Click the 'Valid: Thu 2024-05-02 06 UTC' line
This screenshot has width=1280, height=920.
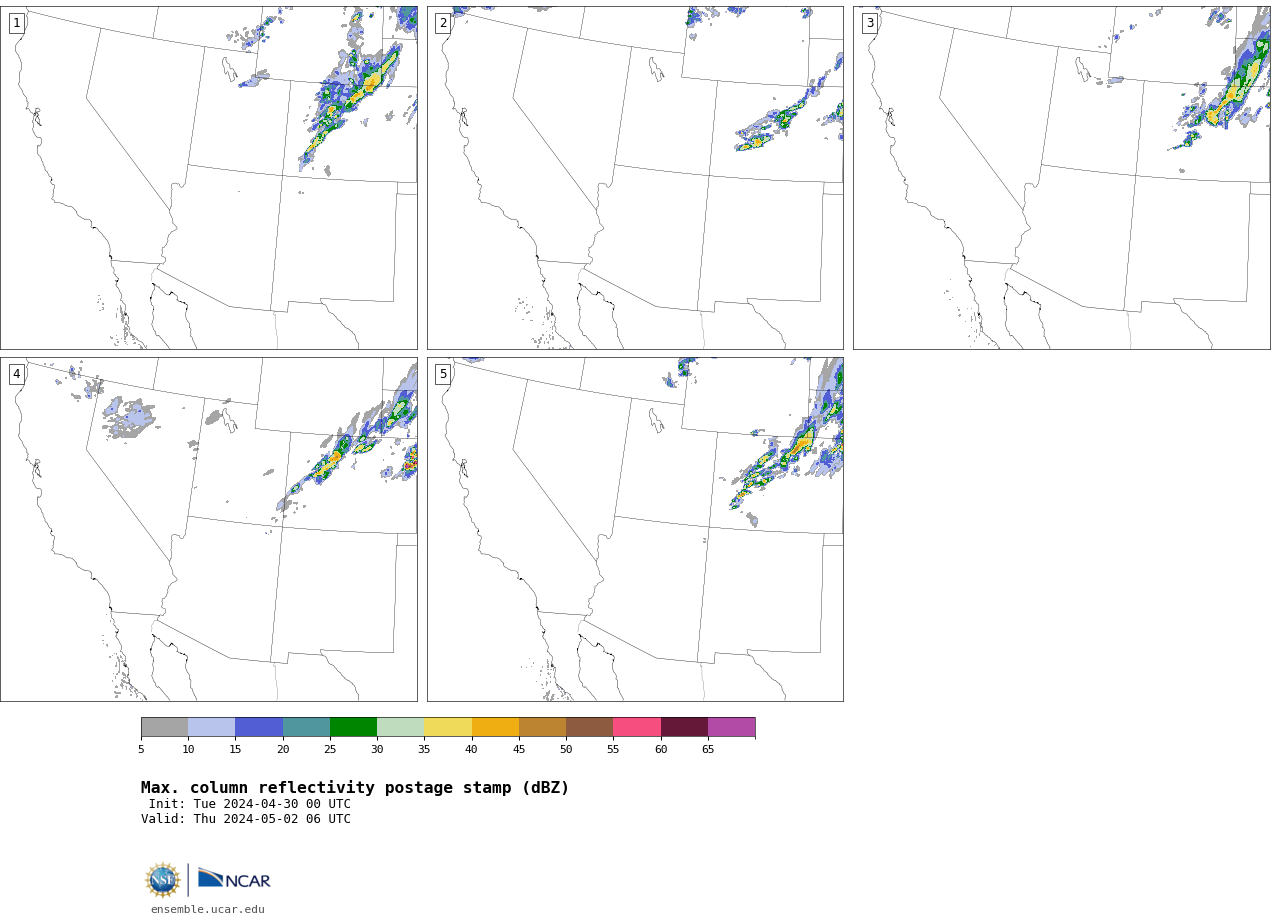point(246,819)
